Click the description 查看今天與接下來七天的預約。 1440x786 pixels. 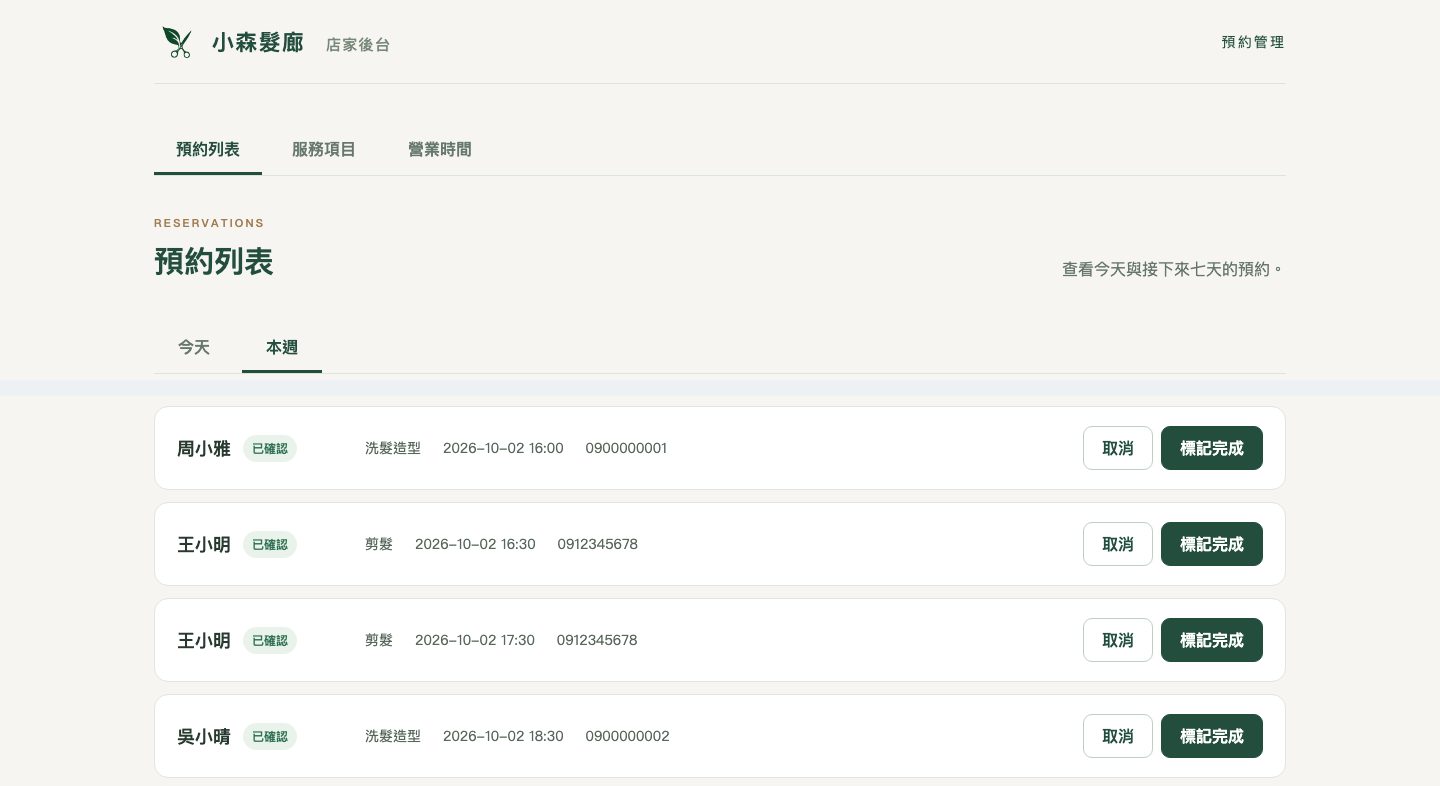pos(1173,269)
